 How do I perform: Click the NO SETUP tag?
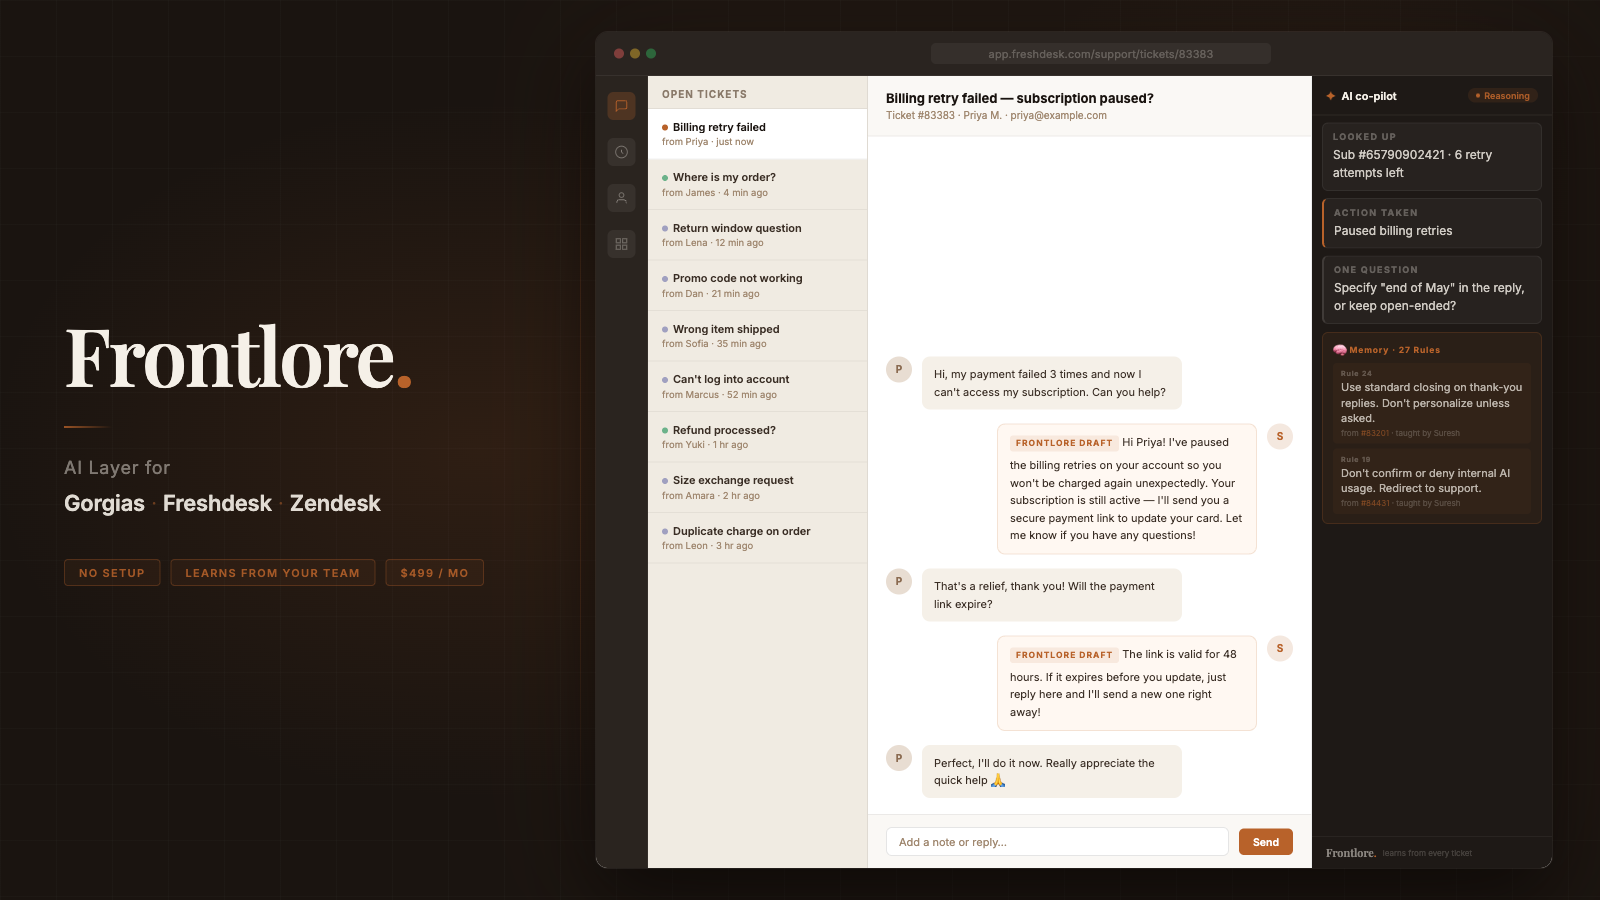(x=112, y=573)
